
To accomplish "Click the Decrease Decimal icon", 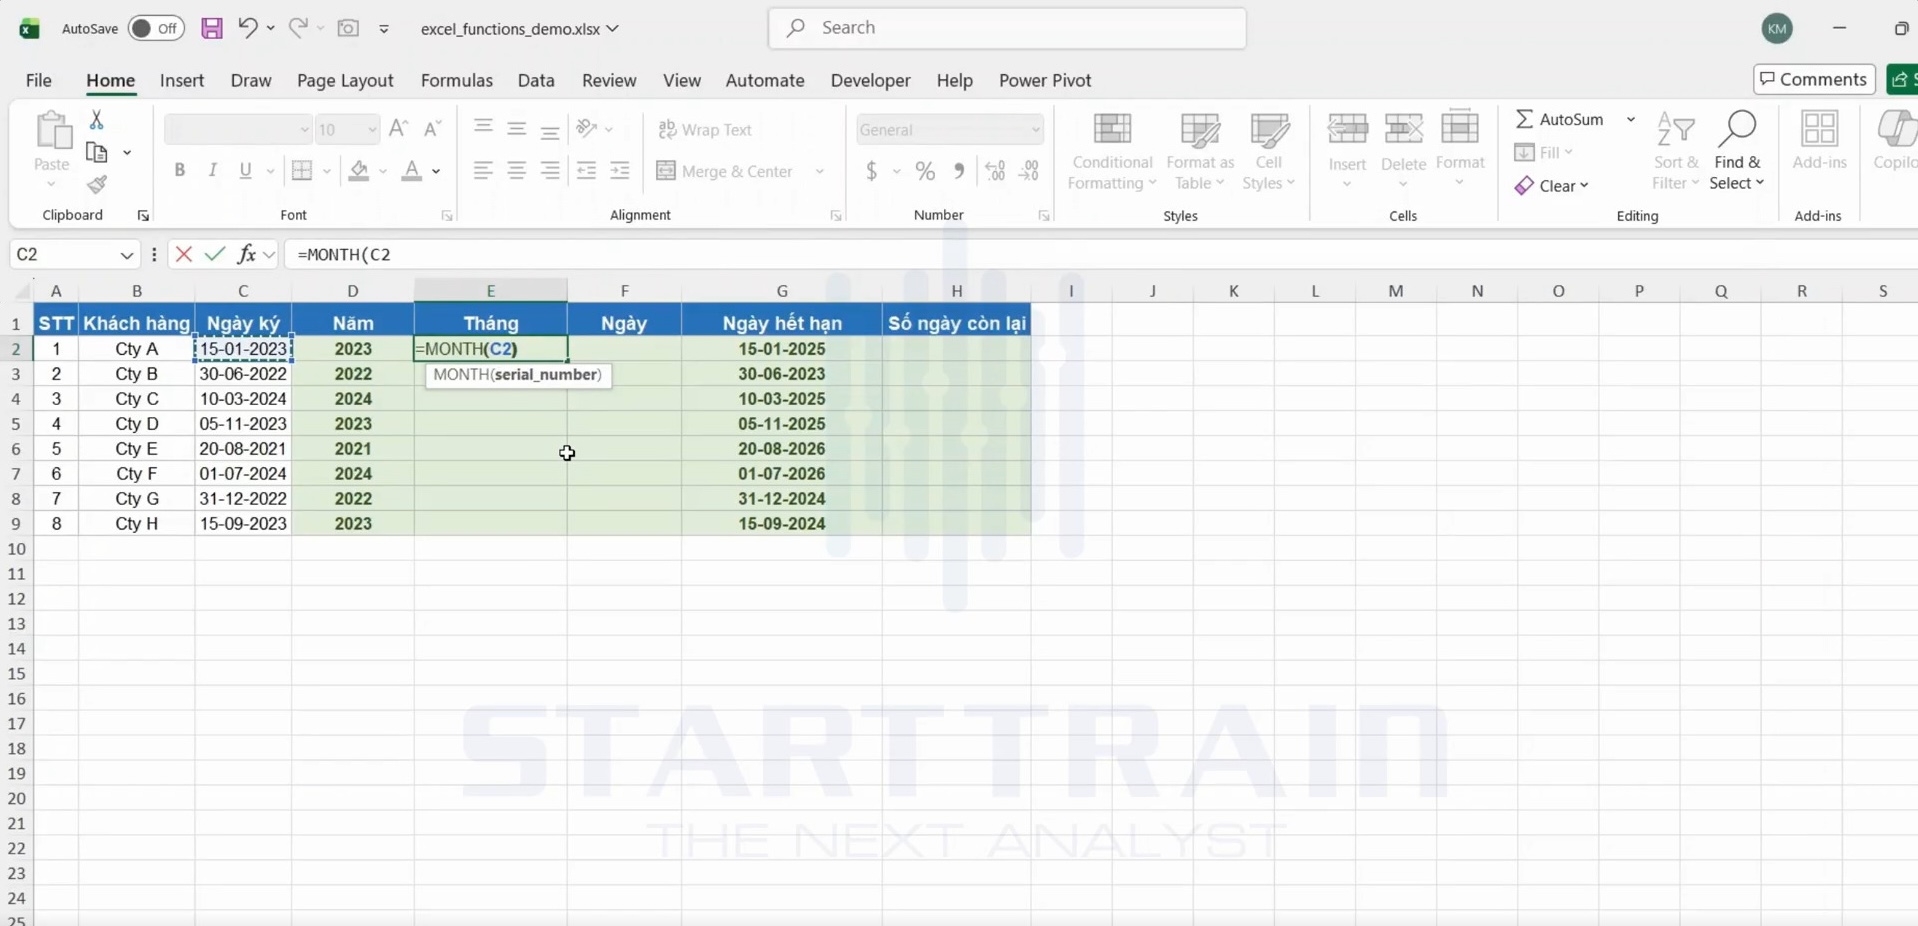I will pos(1029,171).
